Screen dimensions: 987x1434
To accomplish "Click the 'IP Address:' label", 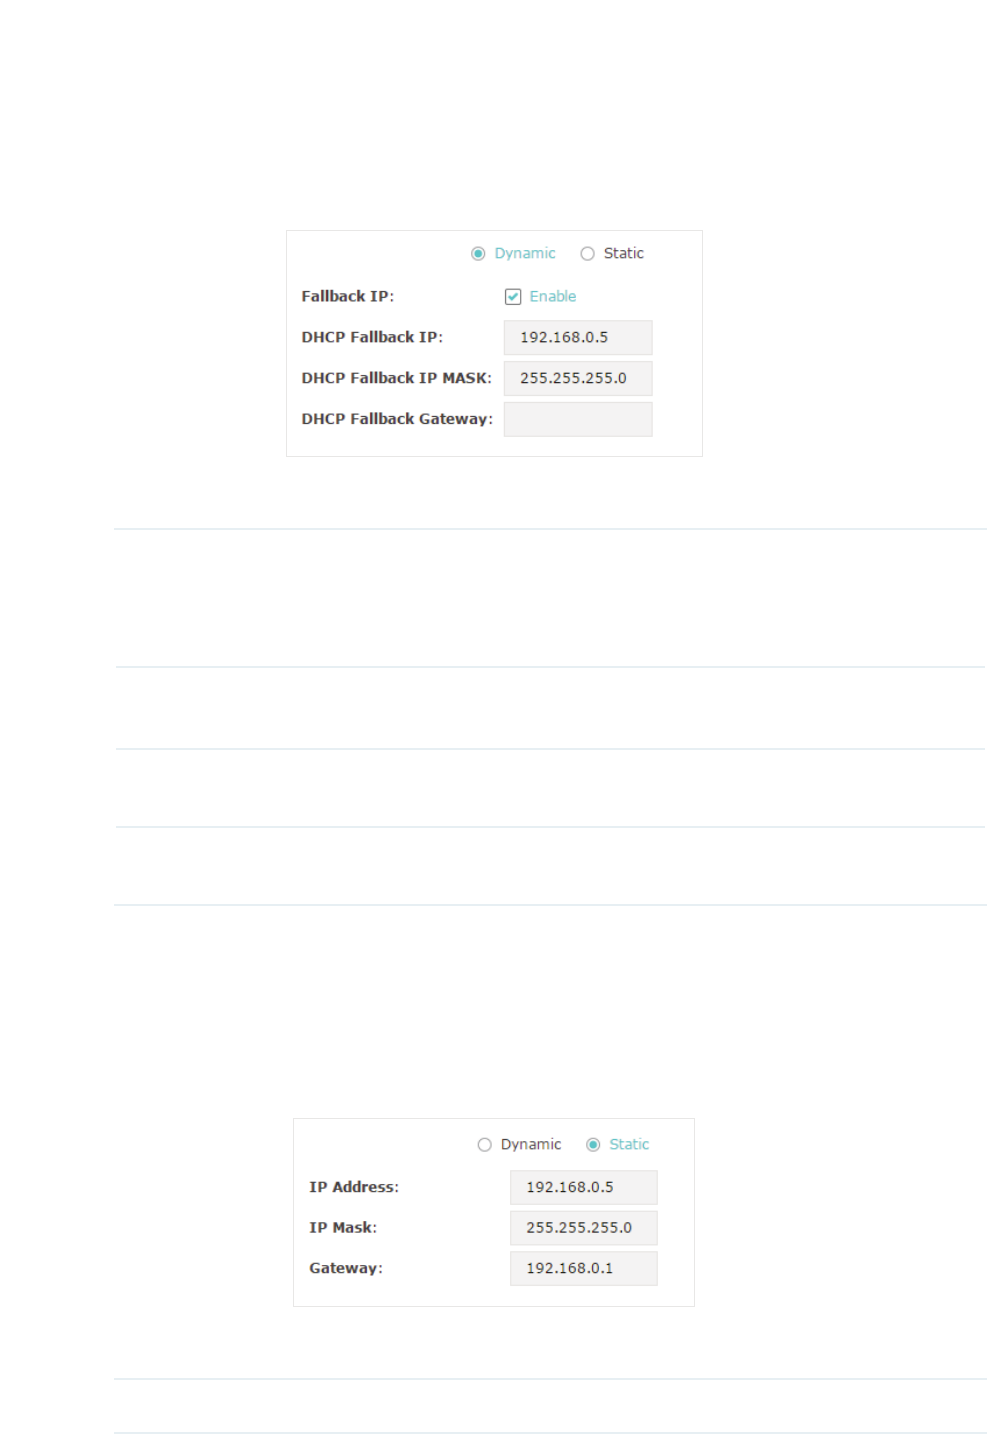I will pos(354,1188).
